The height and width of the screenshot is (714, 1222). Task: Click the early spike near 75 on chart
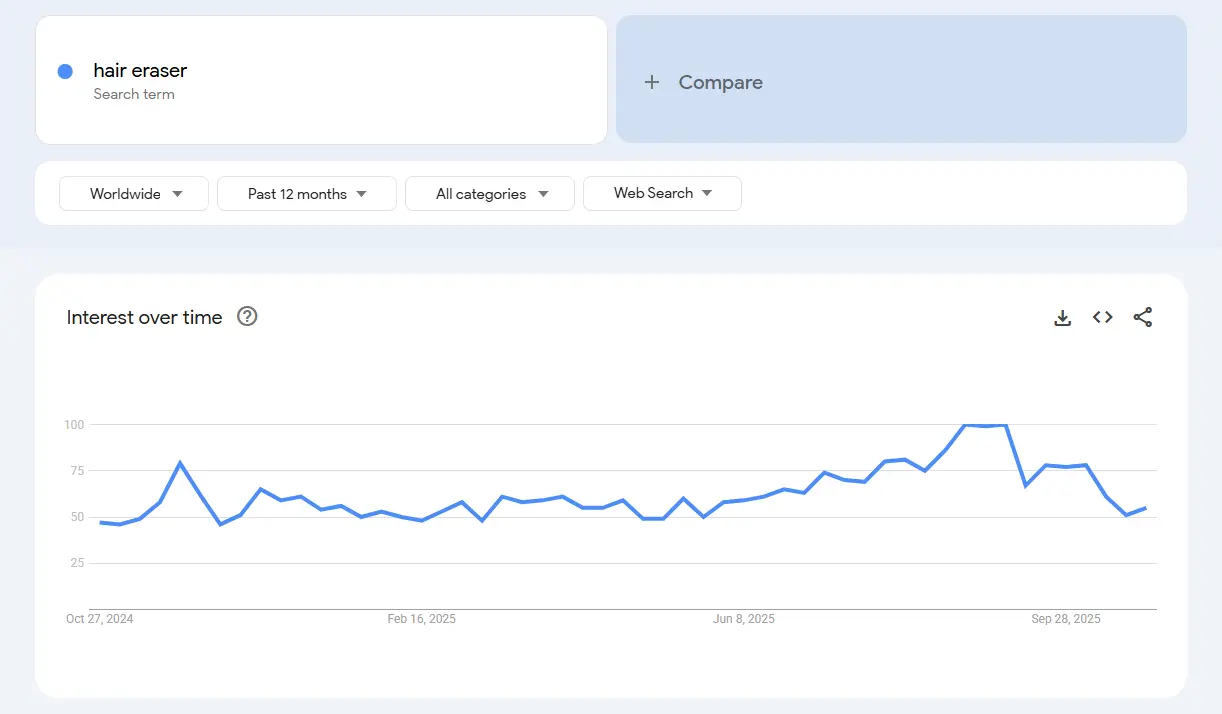pos(180,463)
